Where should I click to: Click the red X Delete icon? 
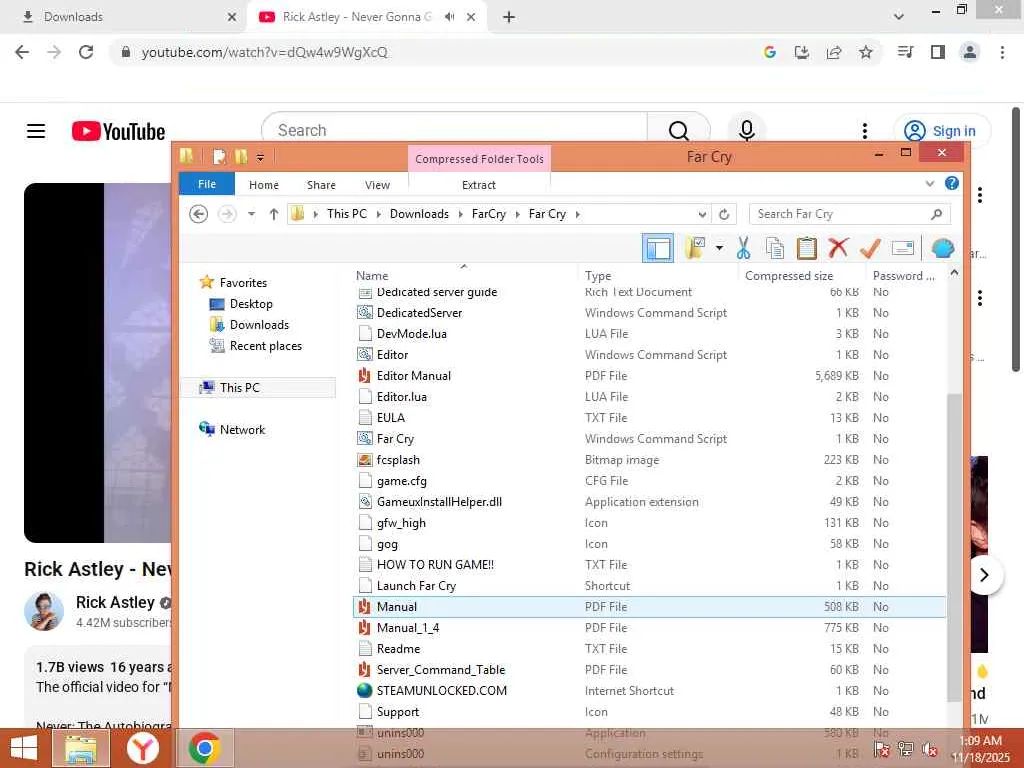838,248
